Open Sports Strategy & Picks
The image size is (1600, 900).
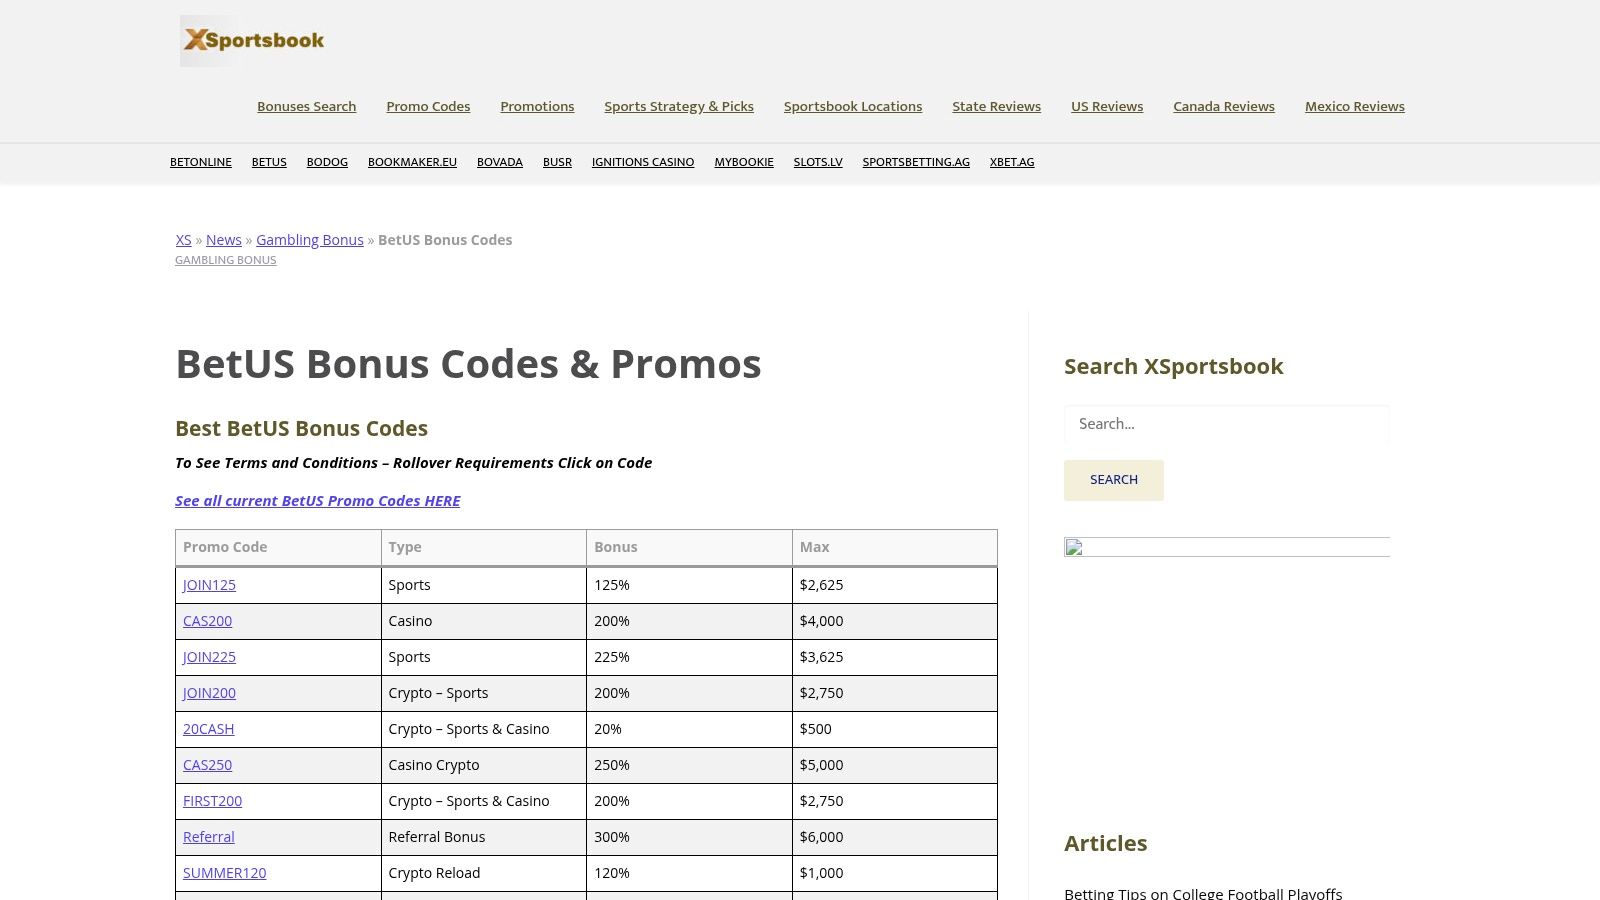[679, 106]
